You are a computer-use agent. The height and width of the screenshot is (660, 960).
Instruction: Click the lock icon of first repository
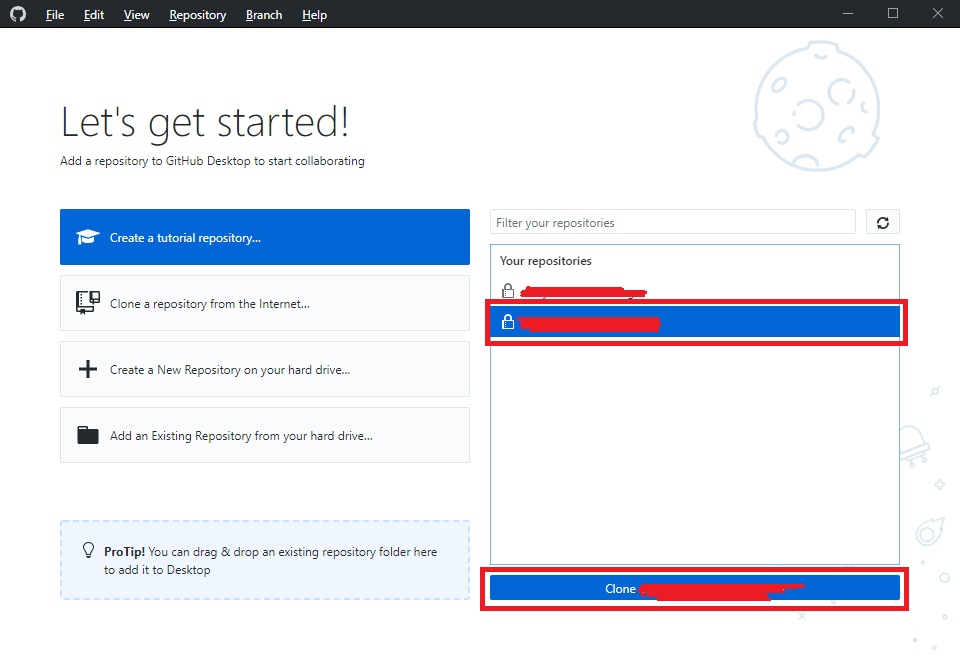pyautogui.click(x=508, y=291)
